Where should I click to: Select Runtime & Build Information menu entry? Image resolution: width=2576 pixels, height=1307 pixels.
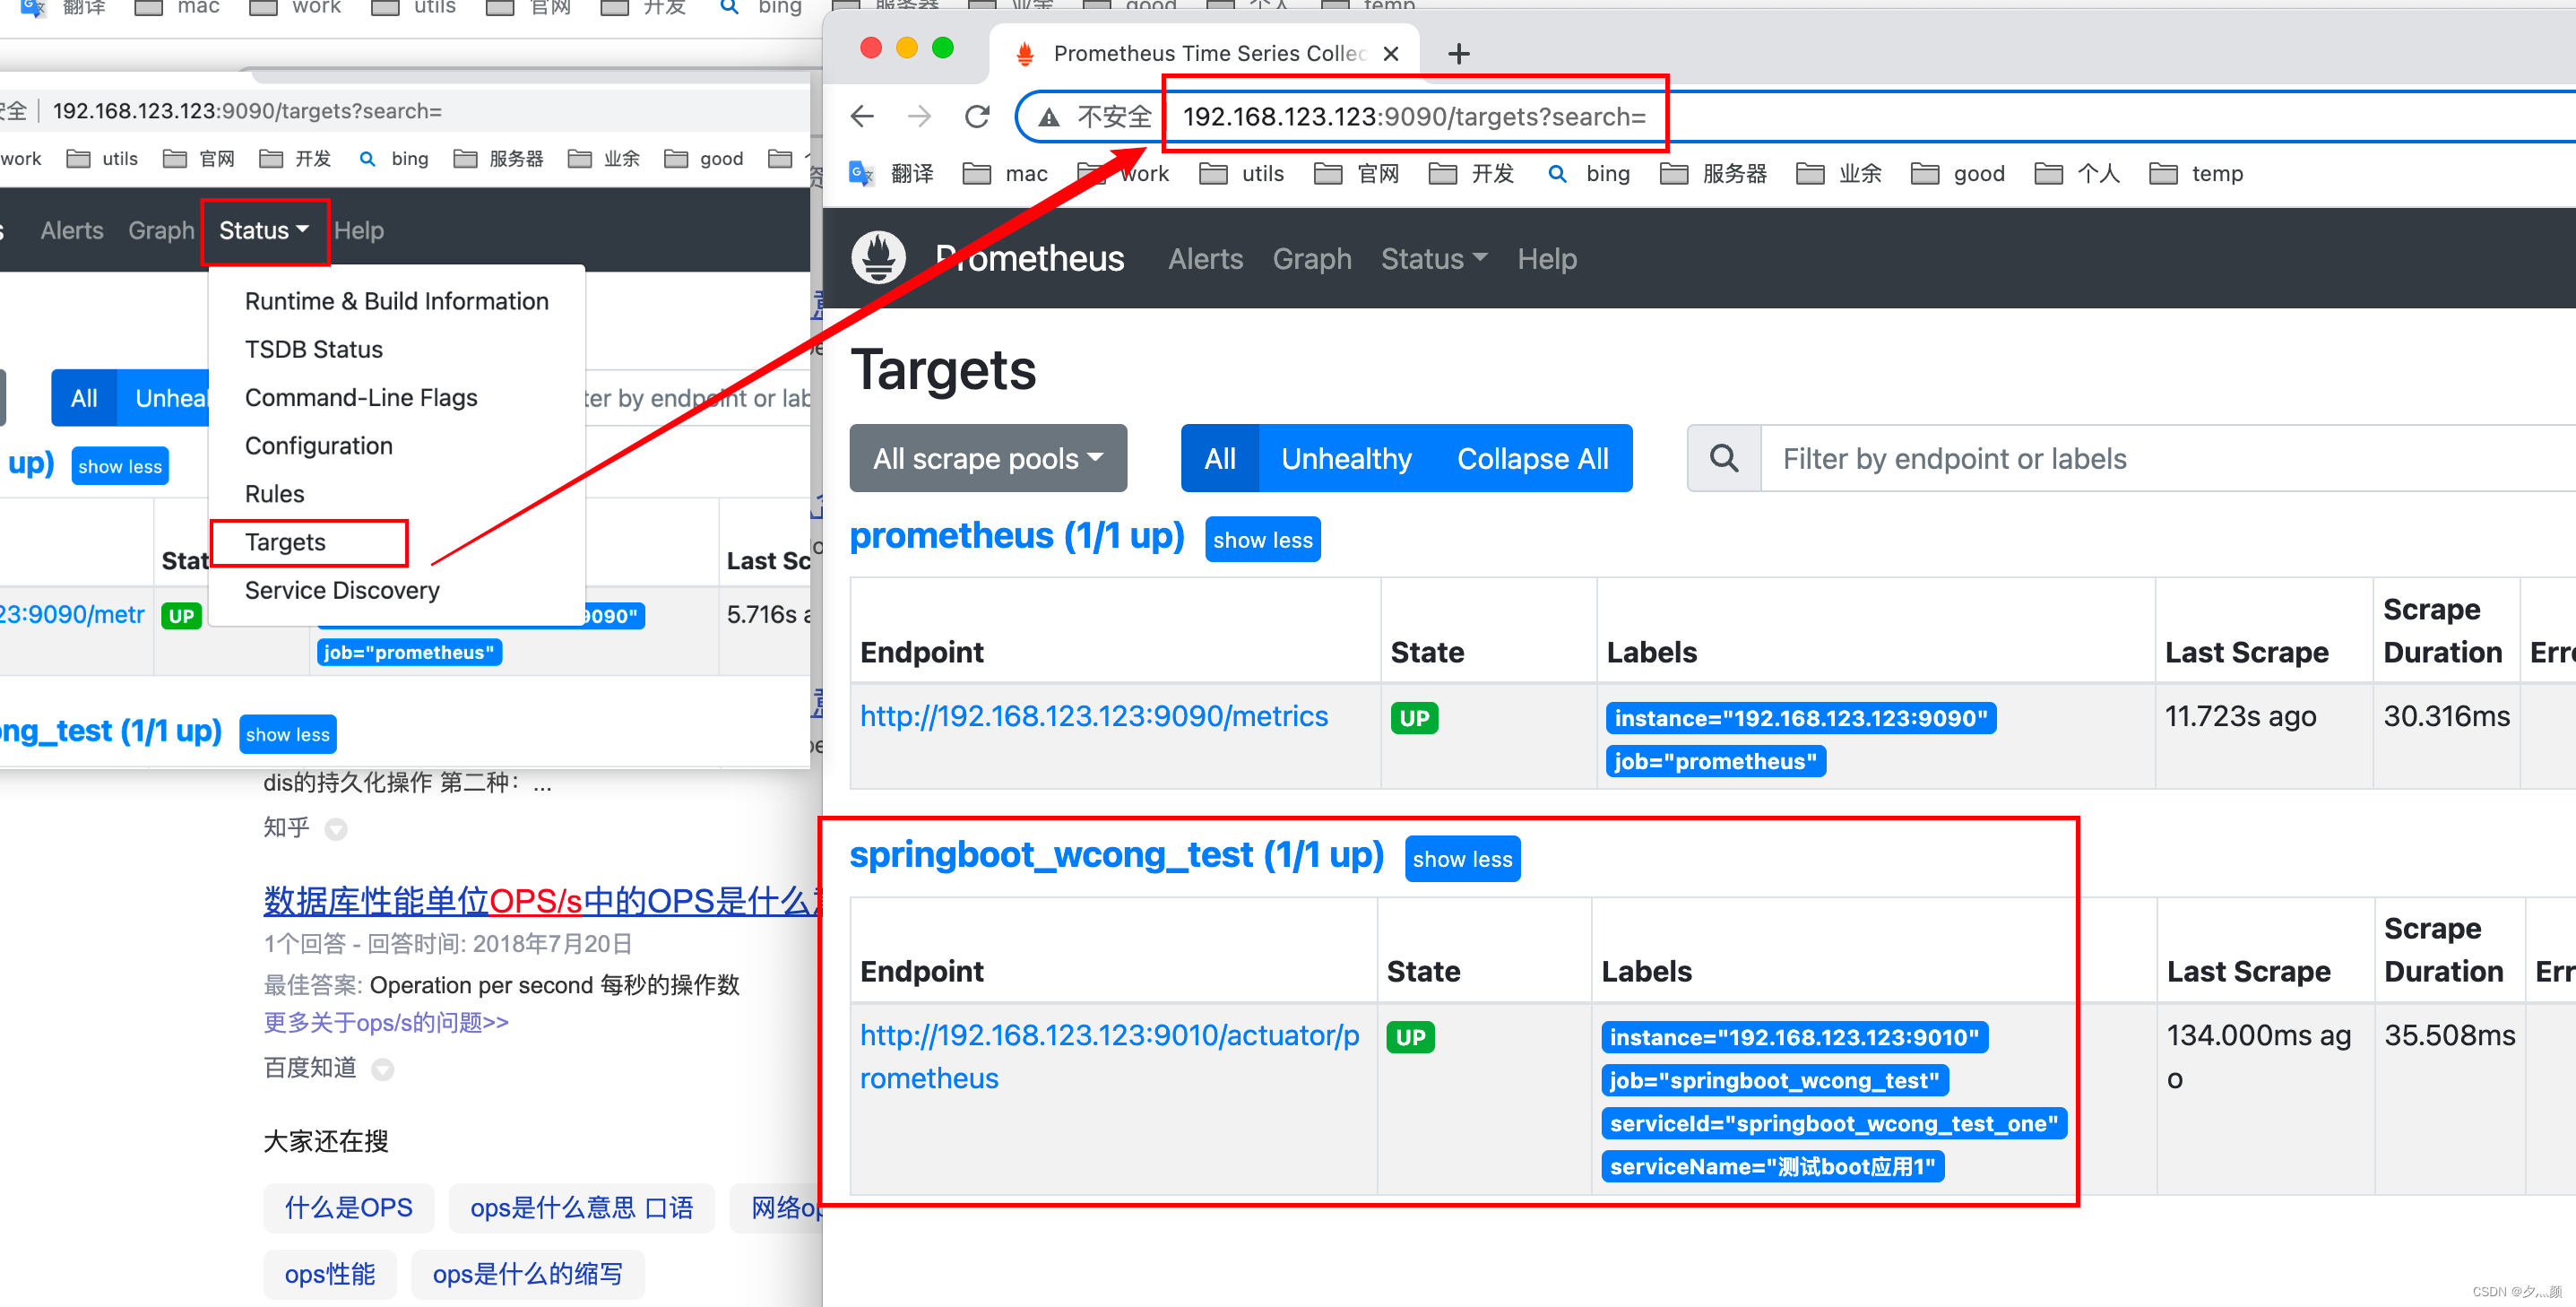pyautogui.click(x=396, y=301)
